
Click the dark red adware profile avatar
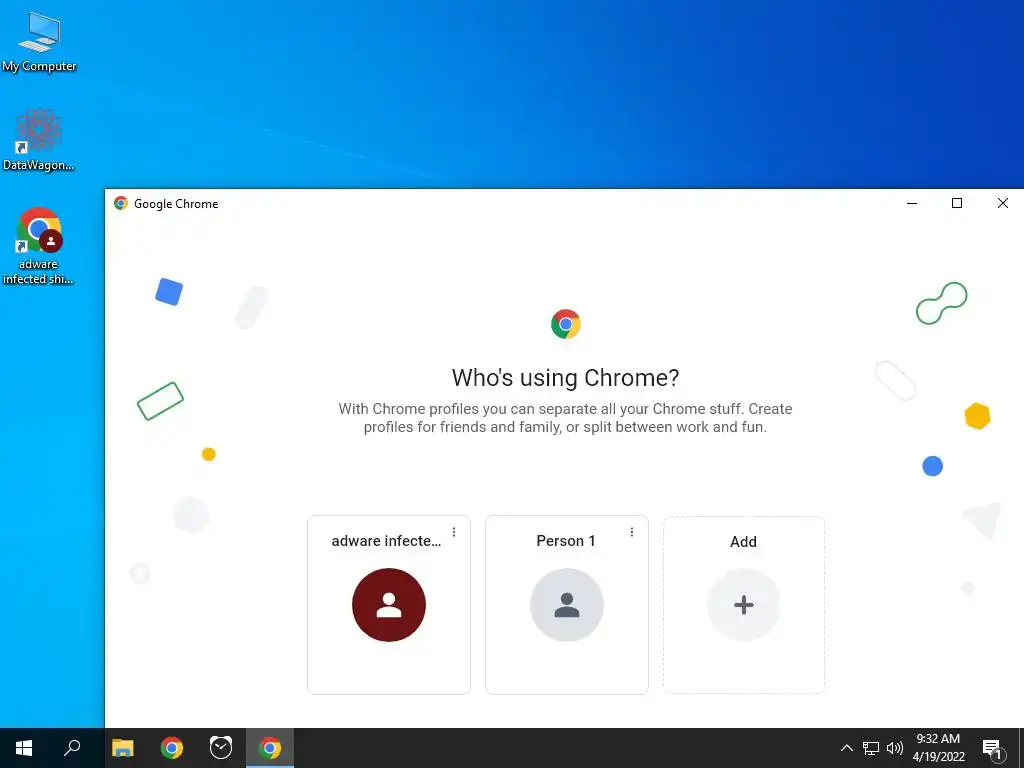coord(389,605)
